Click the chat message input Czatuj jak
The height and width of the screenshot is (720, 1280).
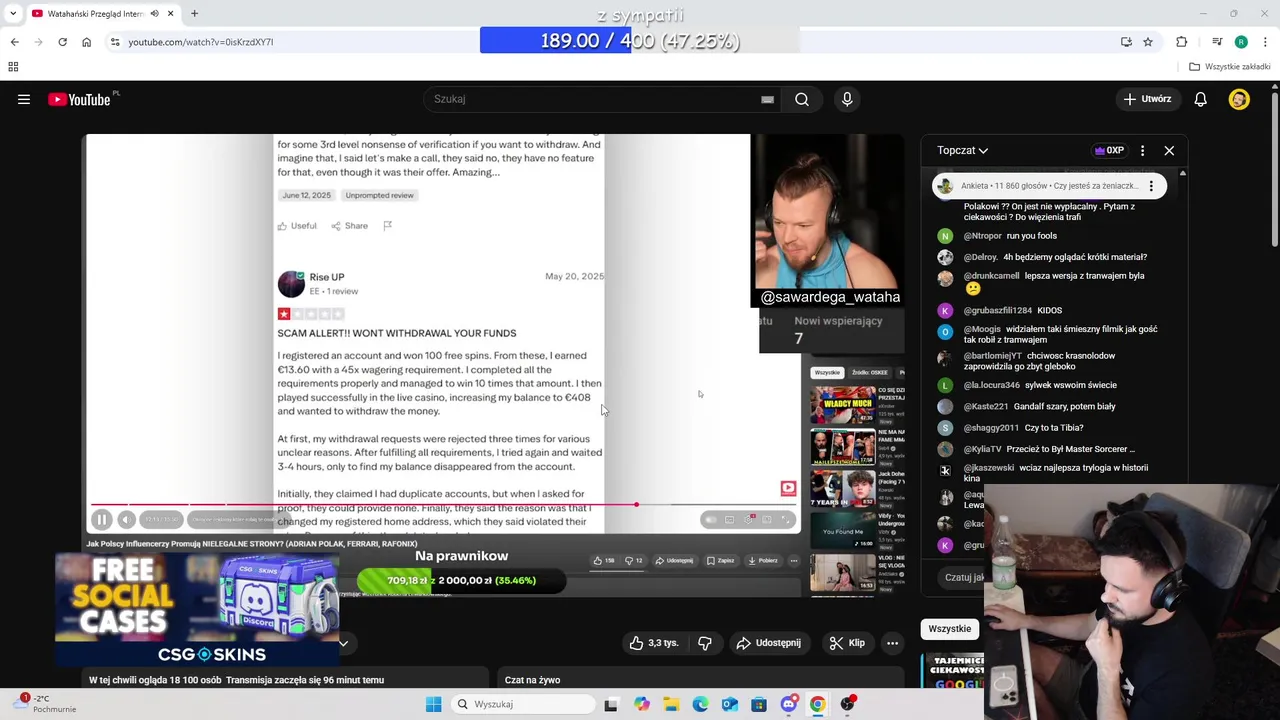point(964,577)
